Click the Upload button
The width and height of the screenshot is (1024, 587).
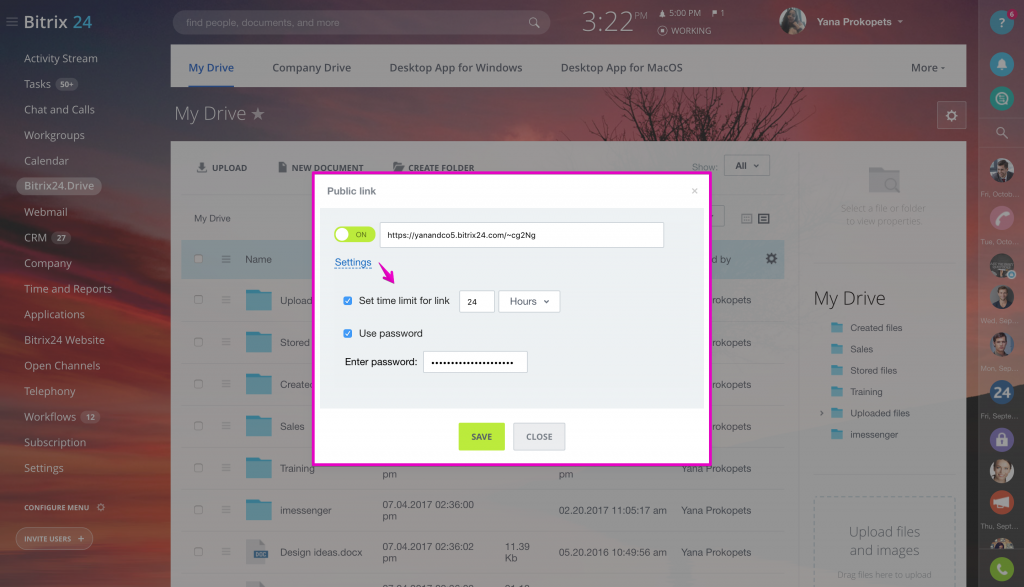[222, 168]
